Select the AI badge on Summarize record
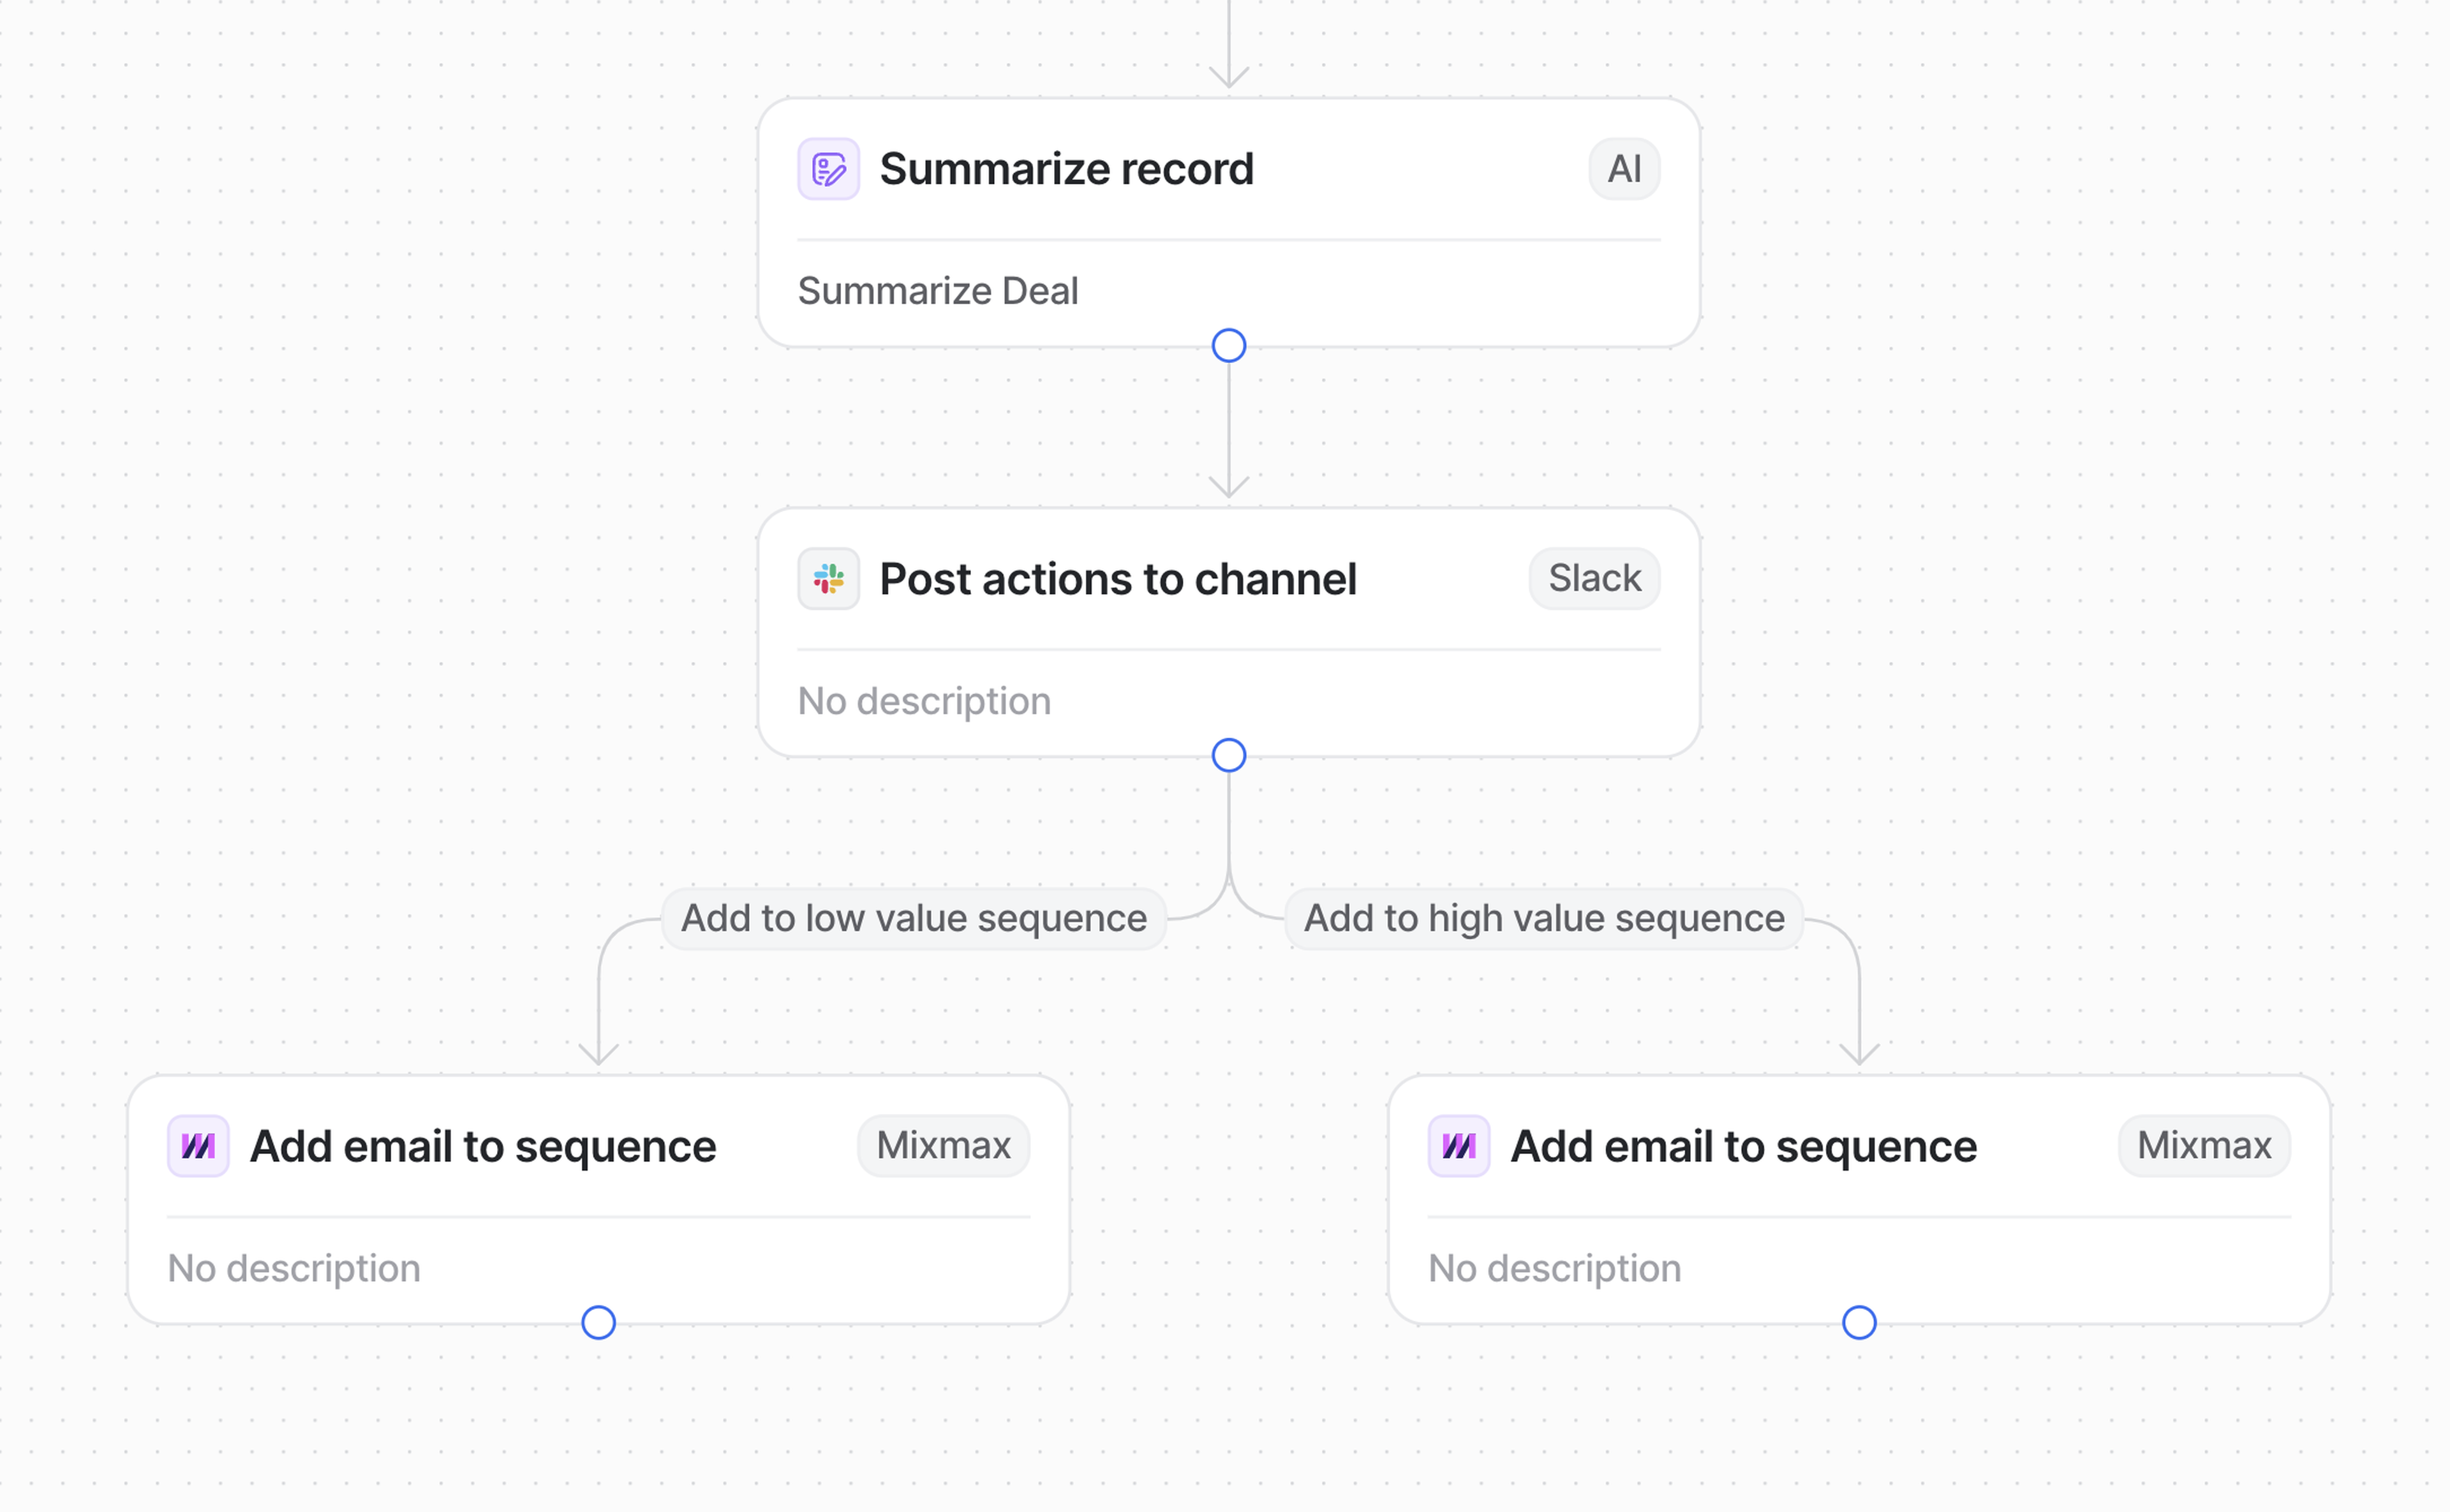Image resolution: width=2450 pixels, height=1512 pixels. [x=1623, y=169]
